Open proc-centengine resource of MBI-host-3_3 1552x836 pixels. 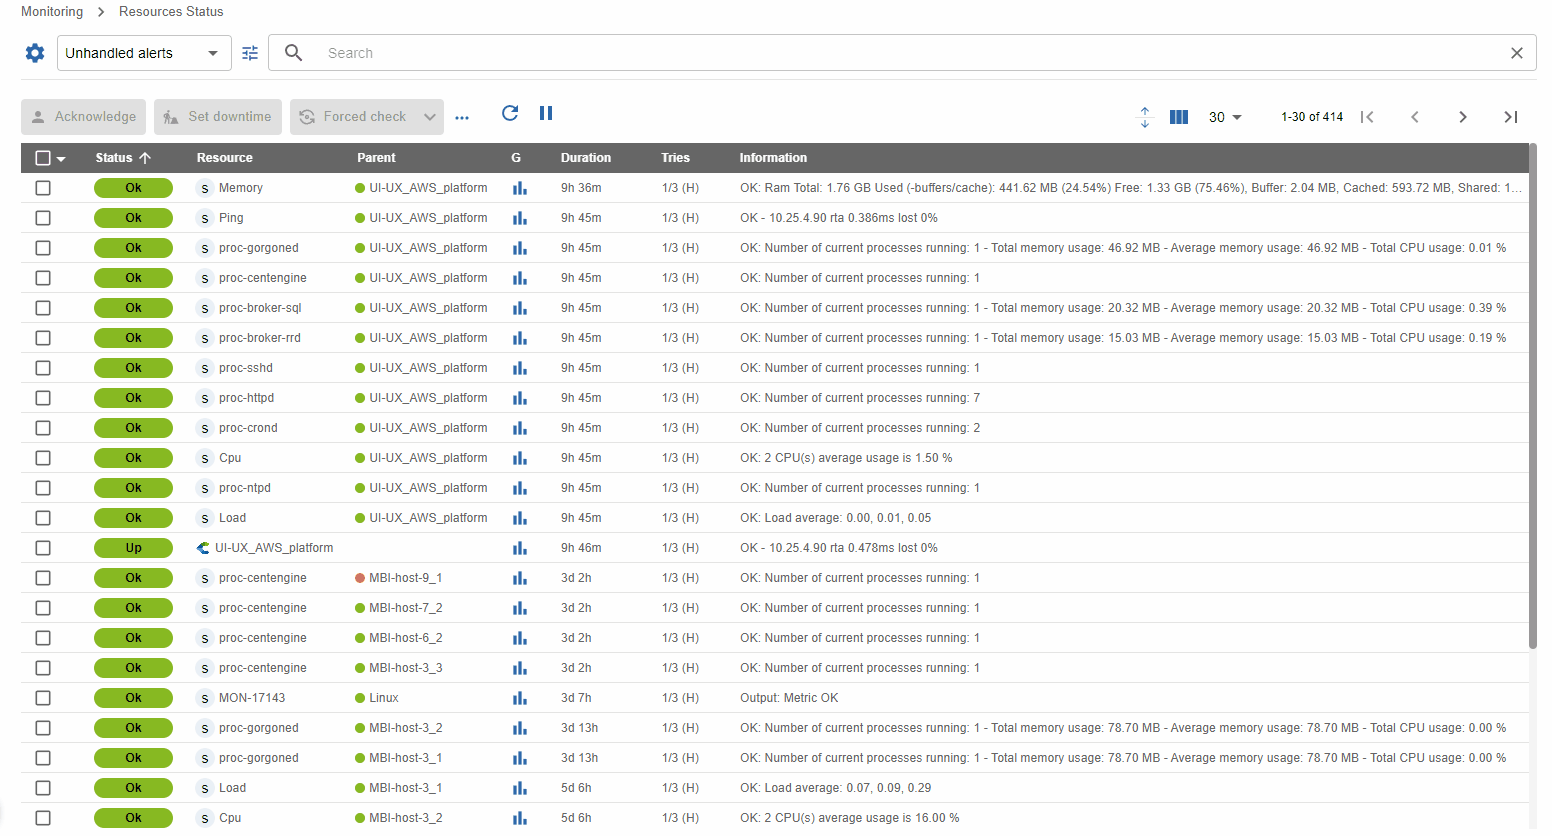point(263,668)
